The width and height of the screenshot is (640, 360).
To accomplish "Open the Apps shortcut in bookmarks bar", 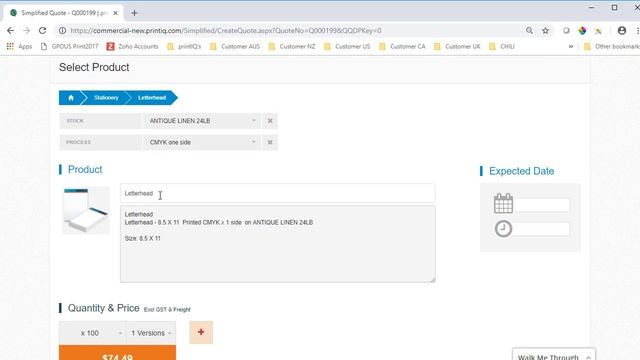I will (19, 47).
